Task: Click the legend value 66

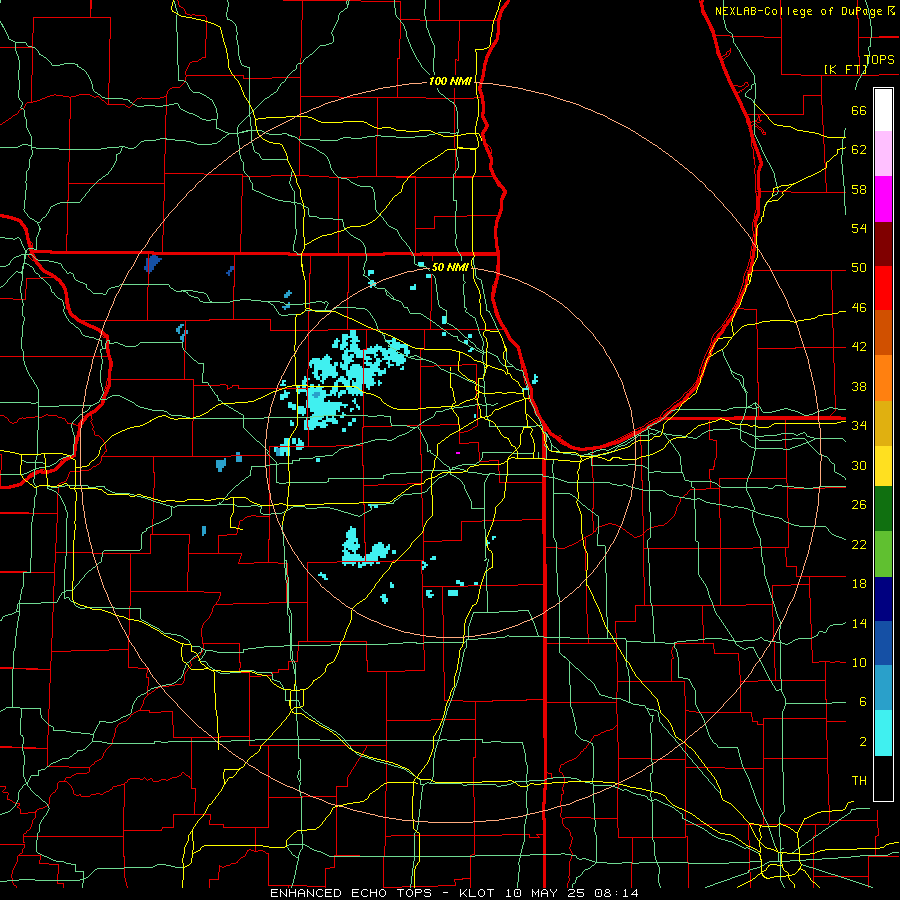Action: [859, 110]
